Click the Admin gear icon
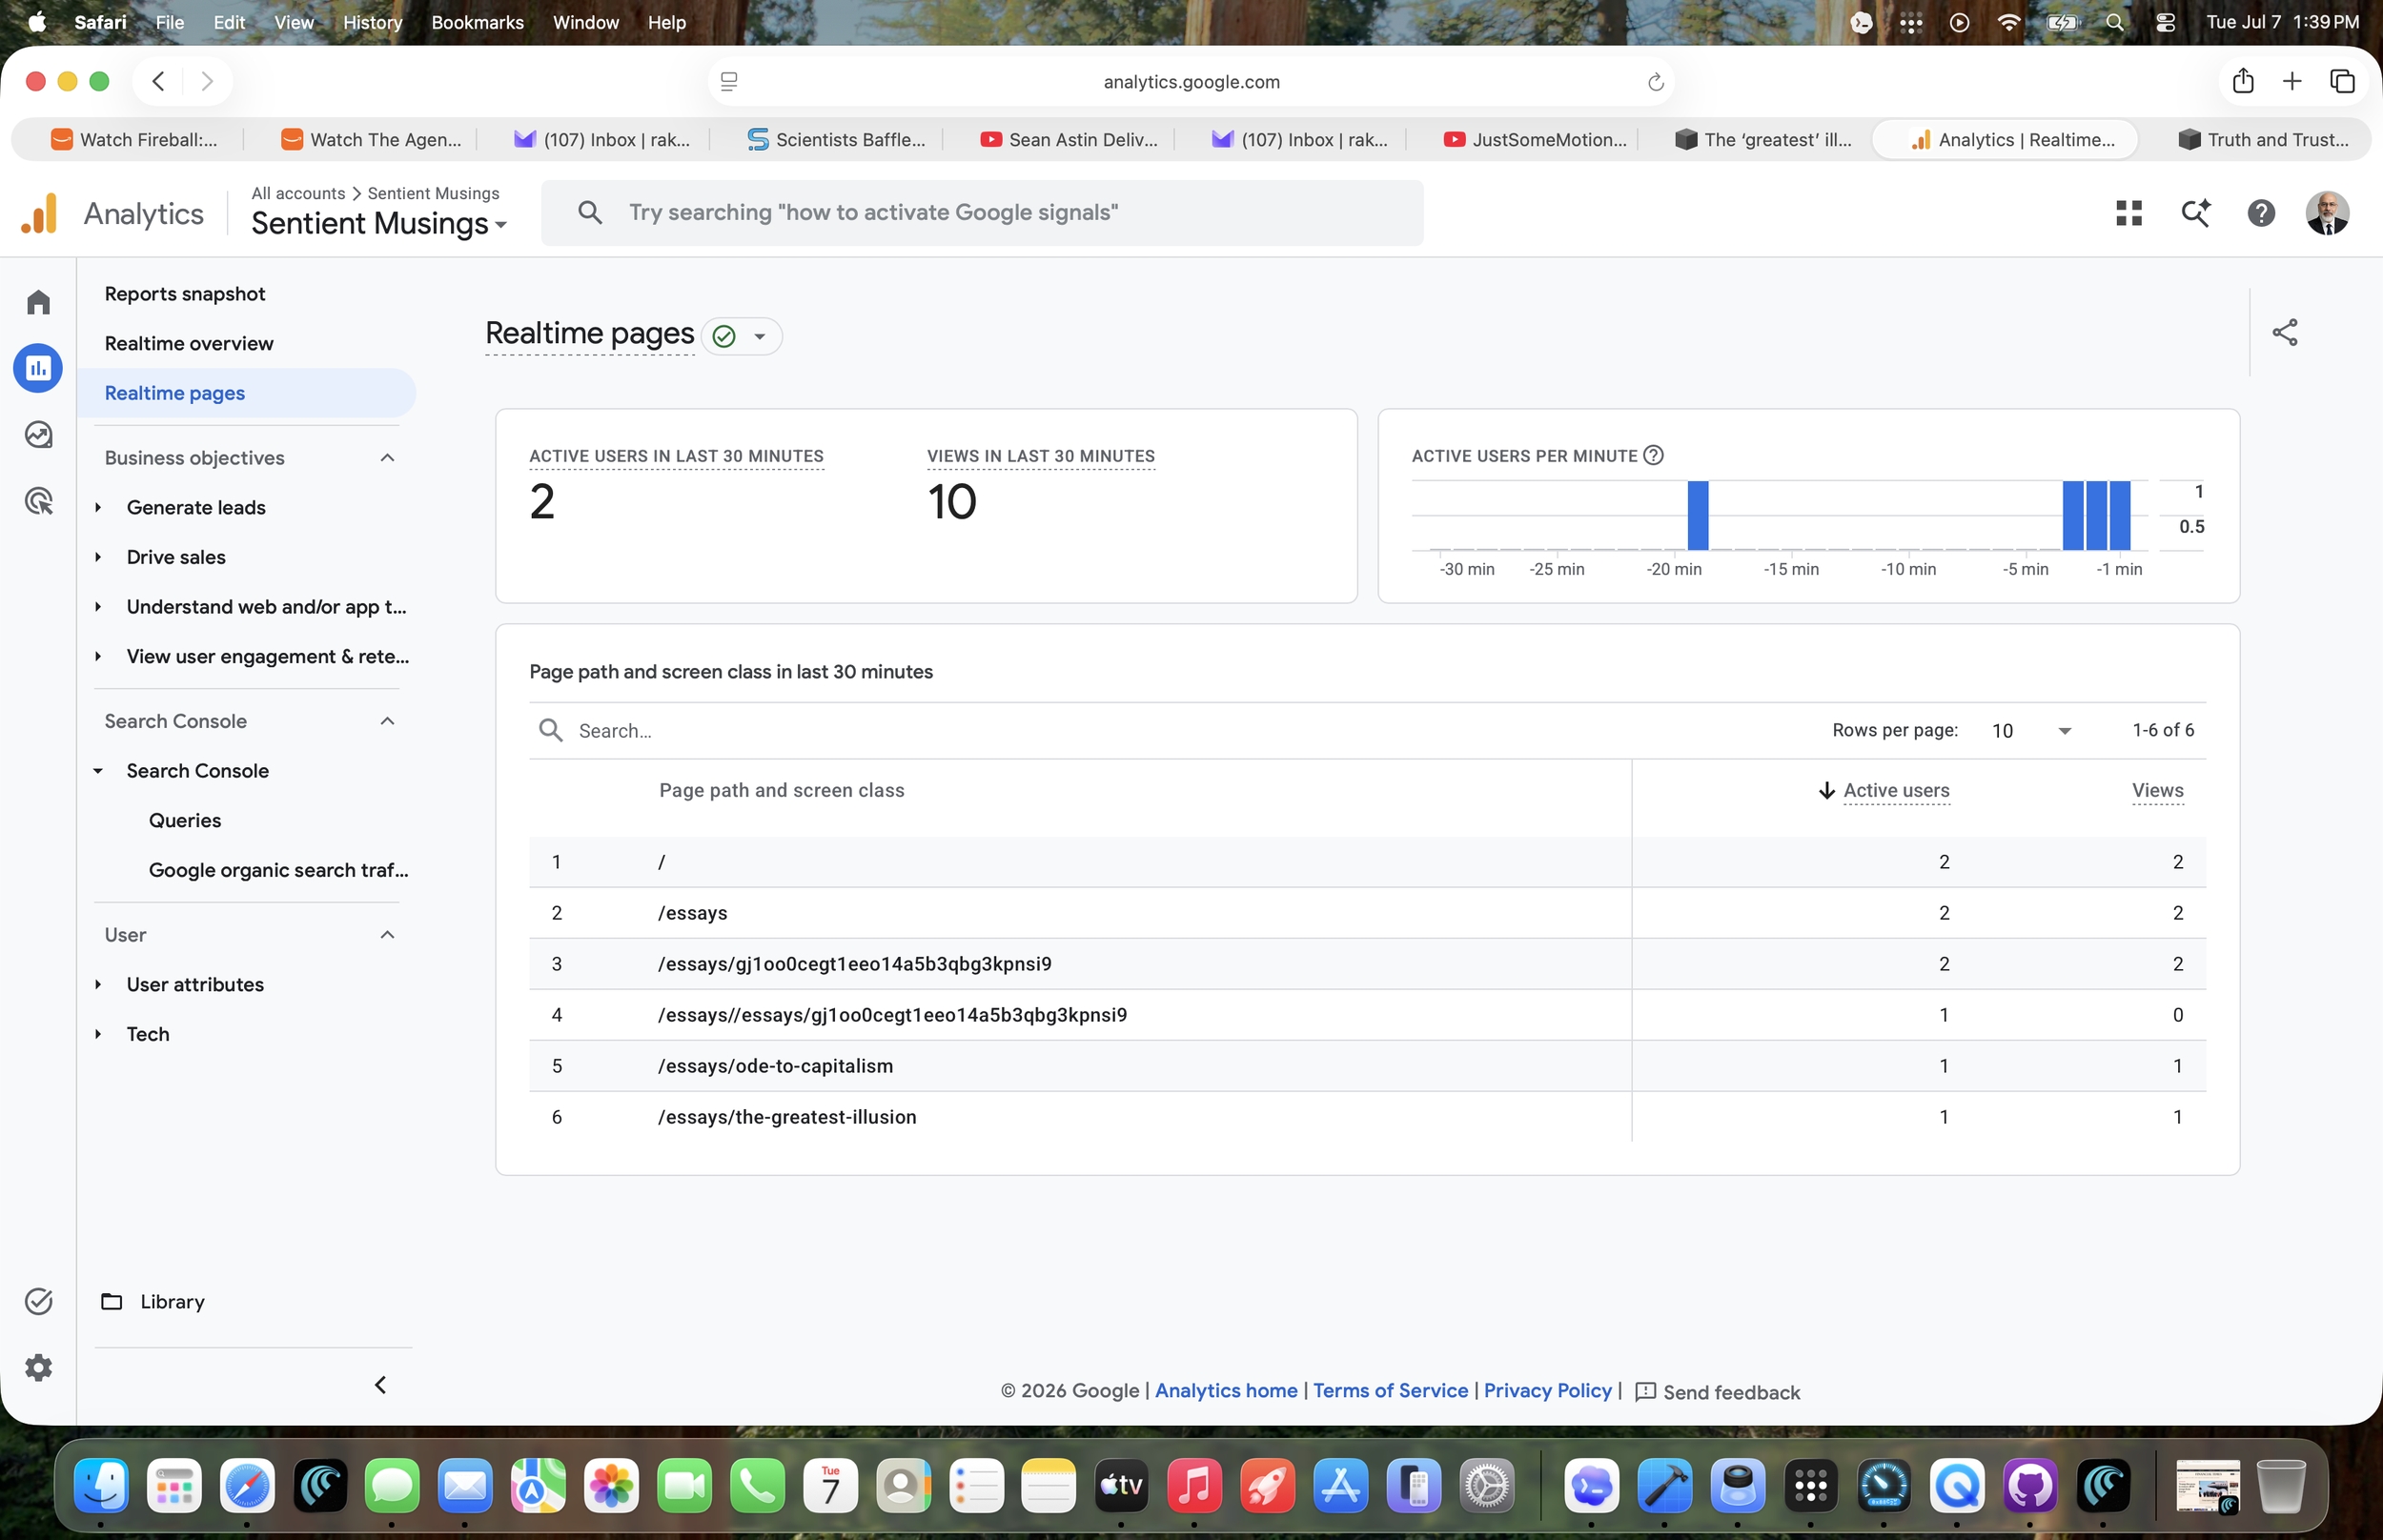 click(38, 1367)
